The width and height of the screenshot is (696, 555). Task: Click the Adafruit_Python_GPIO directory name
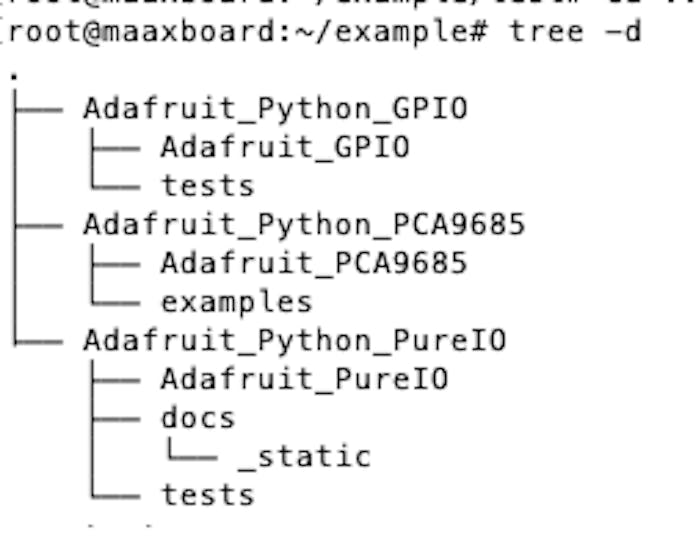pyautogui.click(x=275, y=109)
